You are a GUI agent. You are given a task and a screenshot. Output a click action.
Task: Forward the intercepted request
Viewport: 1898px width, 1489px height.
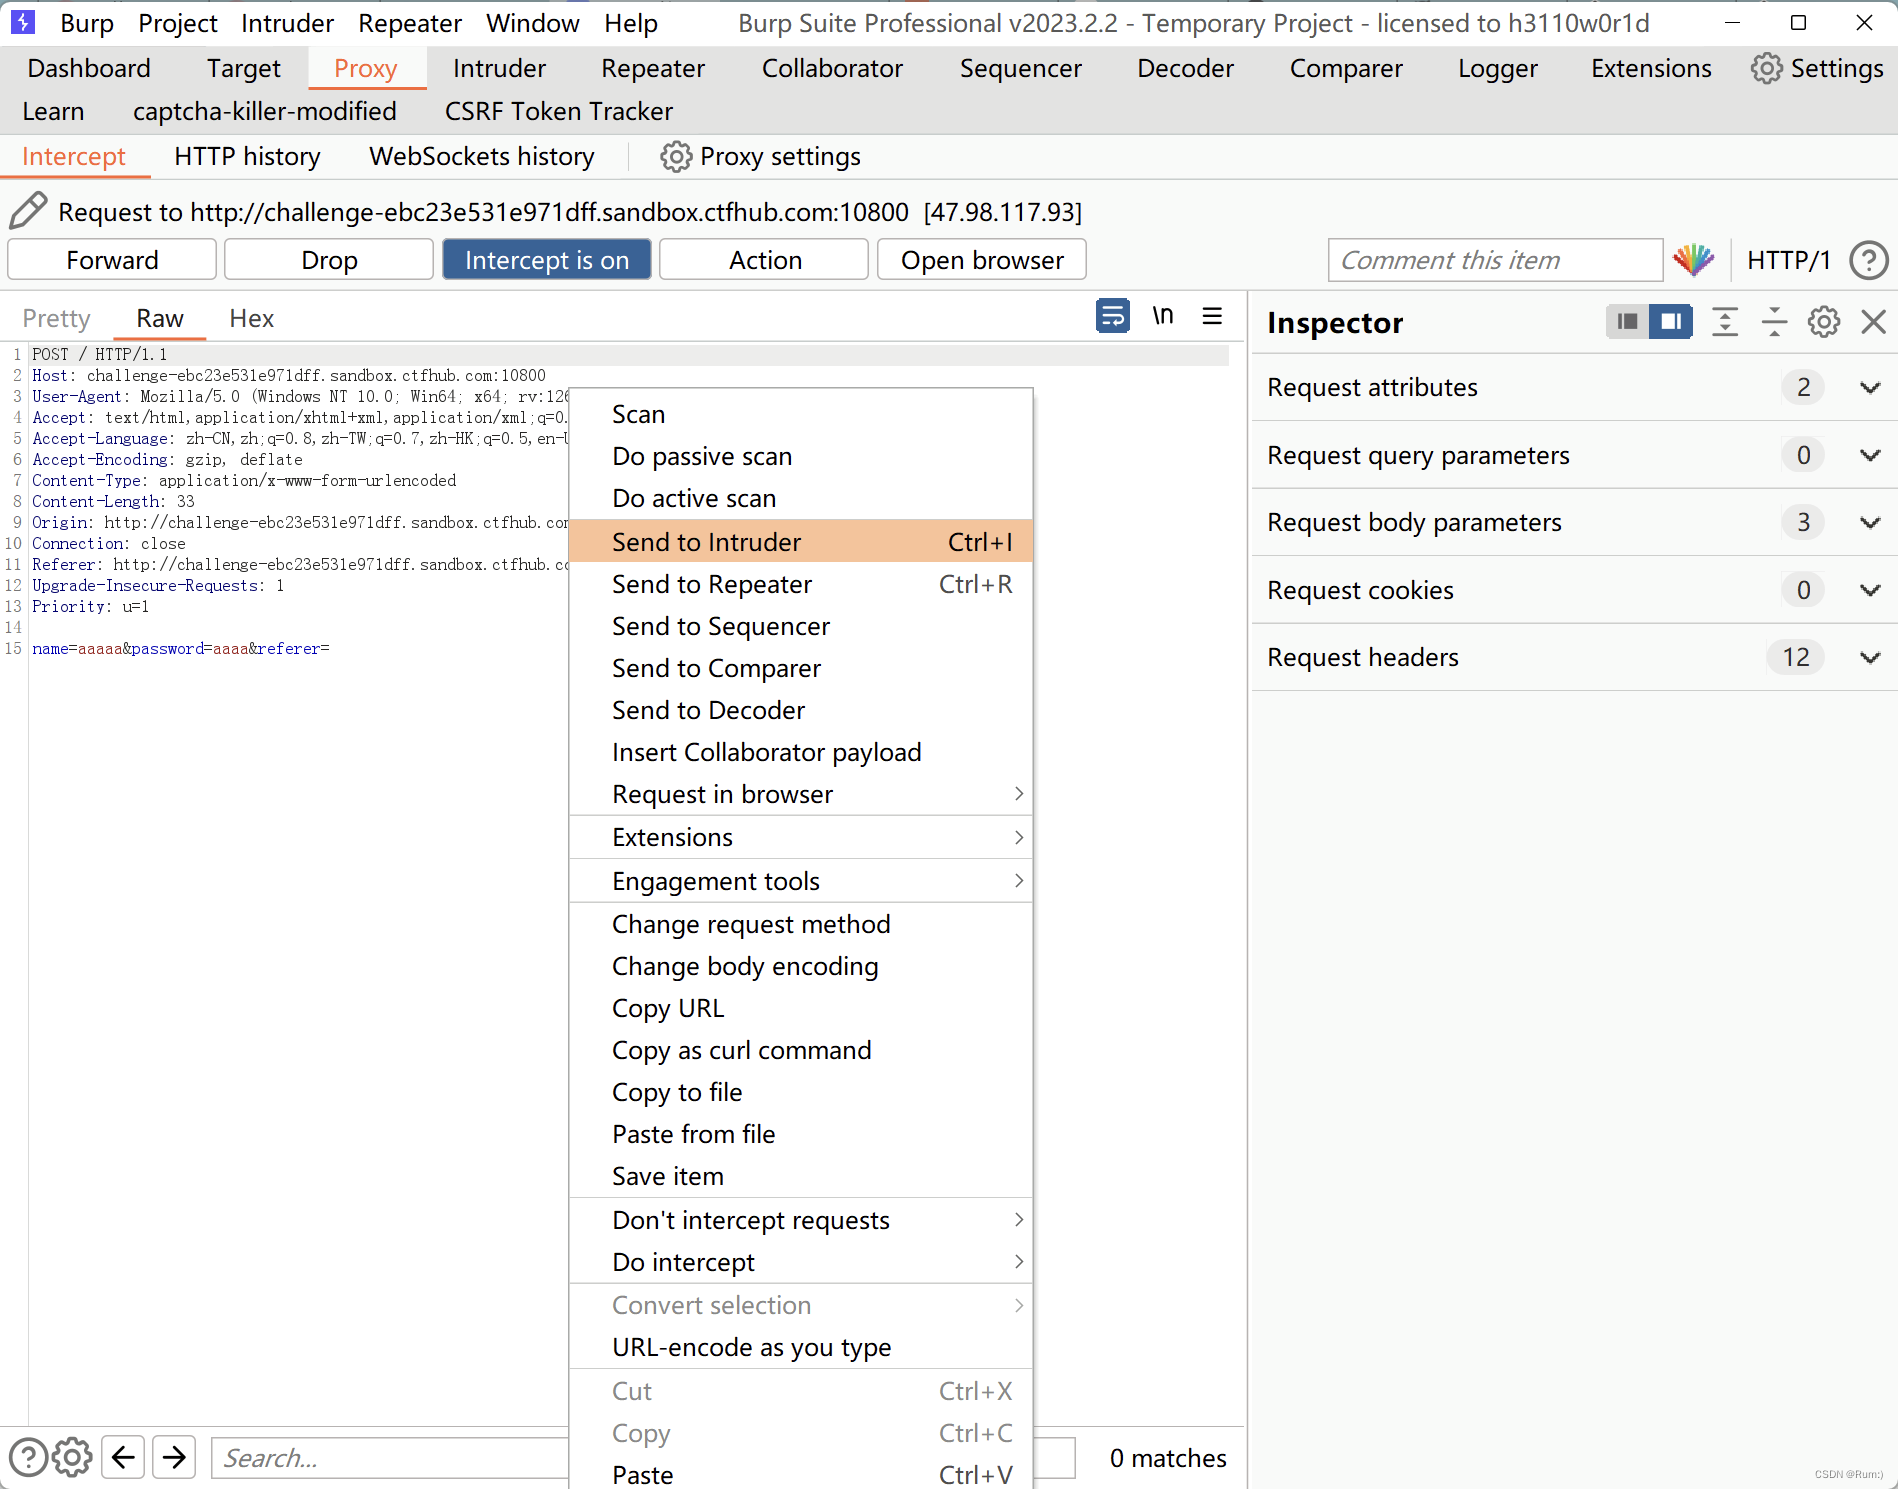click(x=112, y=260)
